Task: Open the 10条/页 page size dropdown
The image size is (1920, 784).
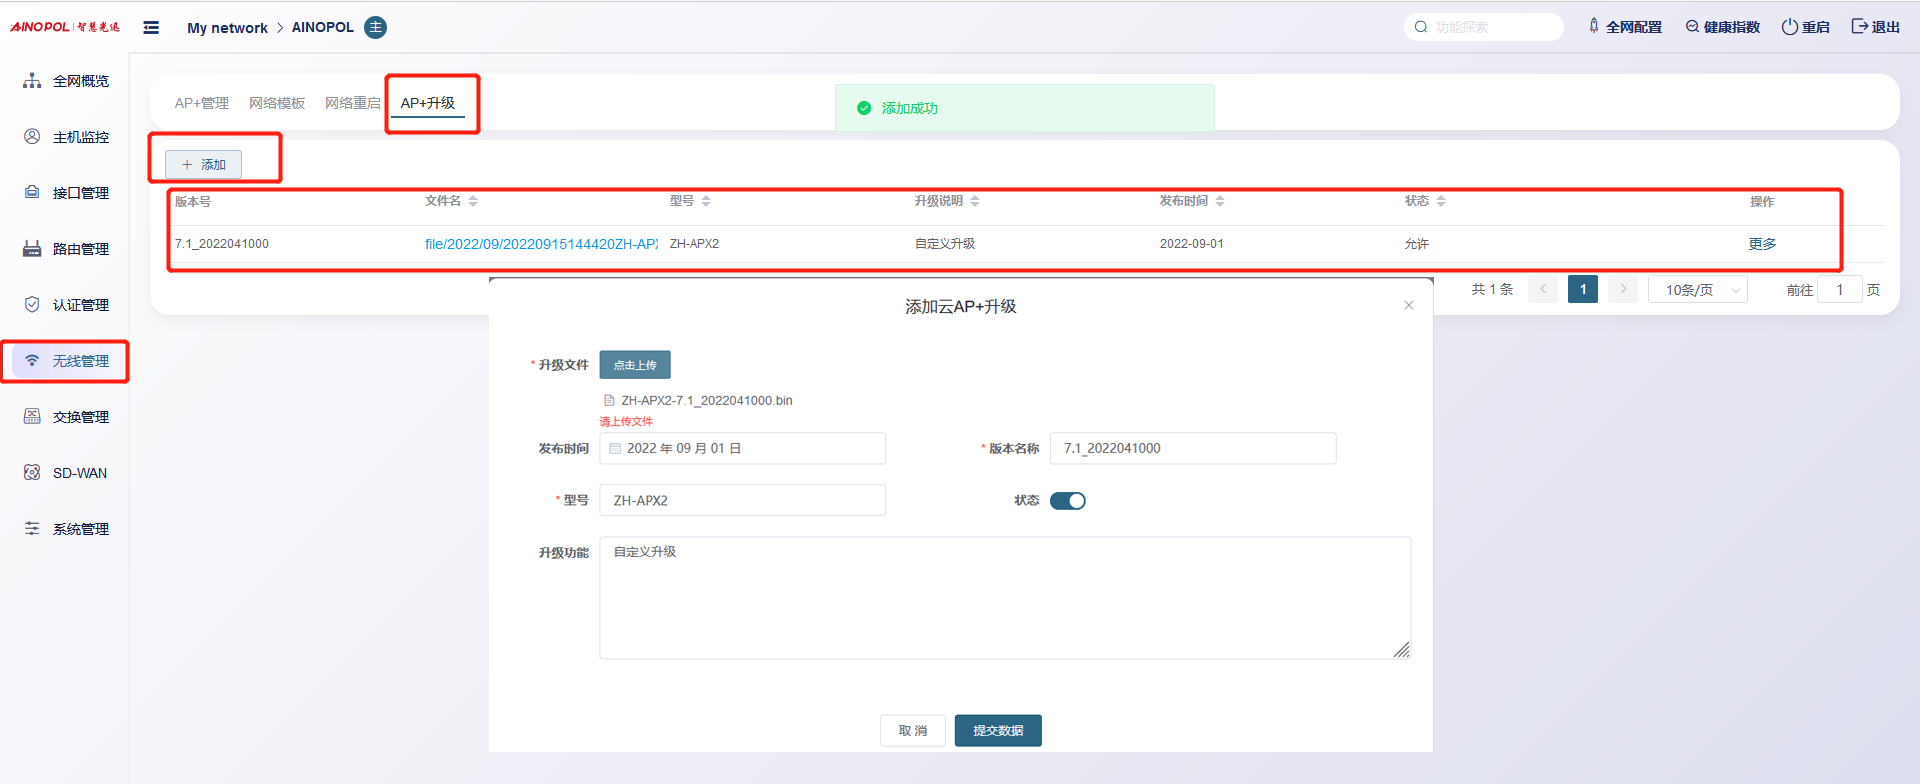Action: (1697, 290)
